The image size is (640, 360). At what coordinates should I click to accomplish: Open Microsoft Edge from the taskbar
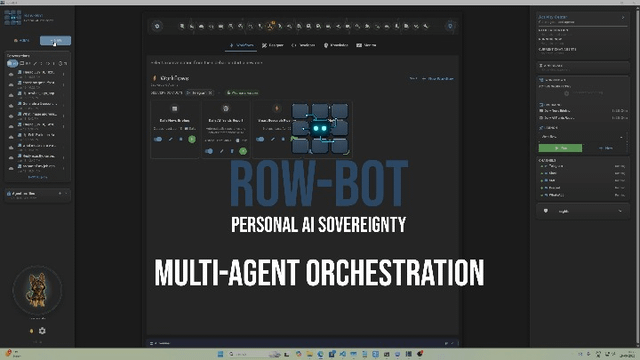point(320,354)
